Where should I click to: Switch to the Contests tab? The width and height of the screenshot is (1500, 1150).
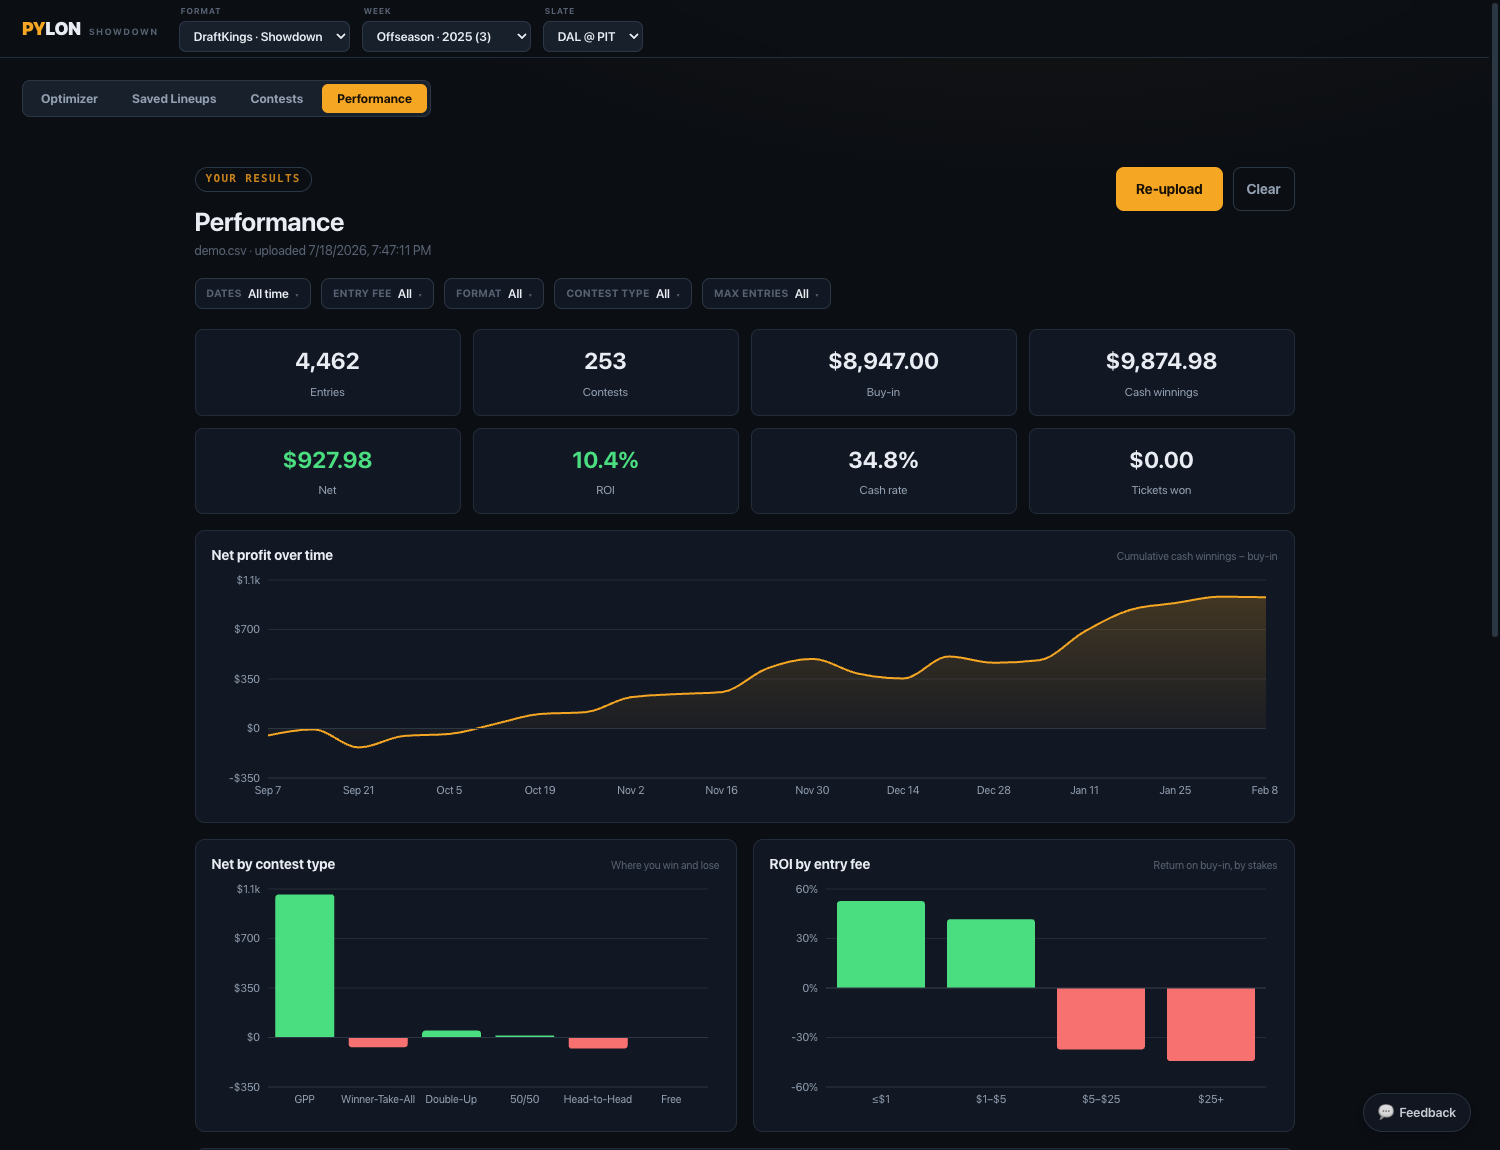click(276, 99)
